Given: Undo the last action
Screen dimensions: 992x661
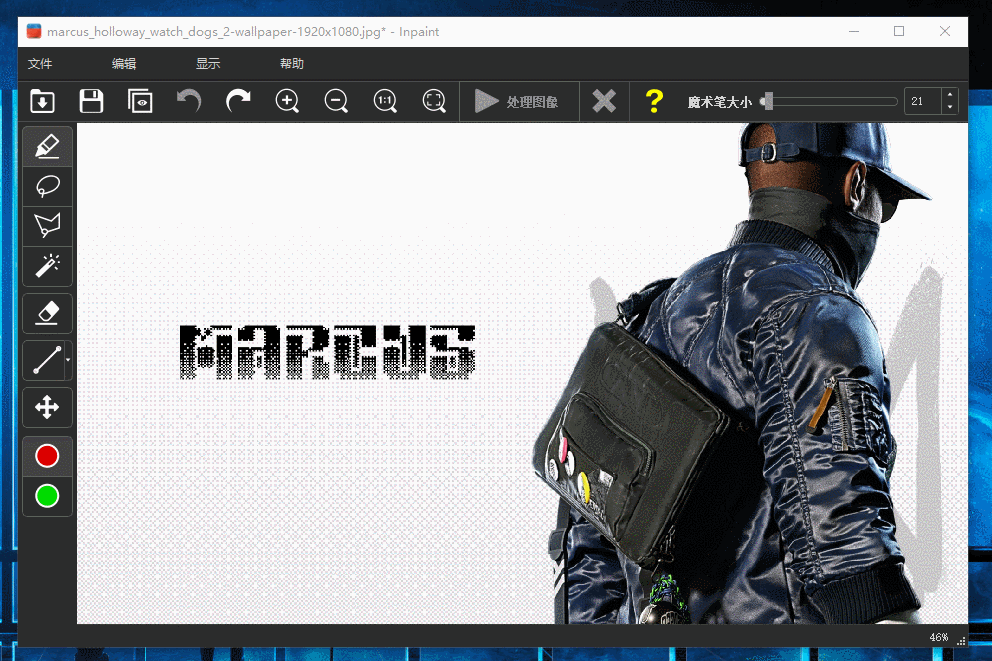Looking at the screenshot, I should click(189, 101).
